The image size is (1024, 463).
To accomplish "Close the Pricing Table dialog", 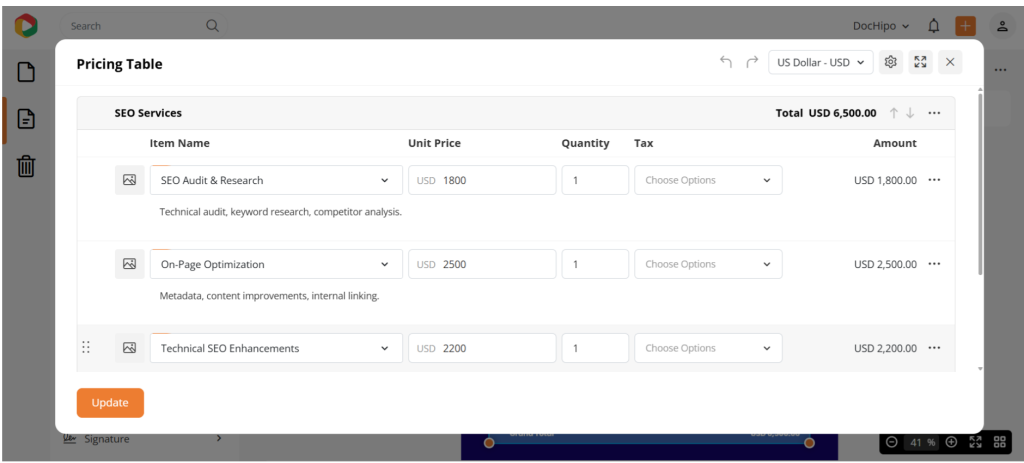I will tap(950, 62).
